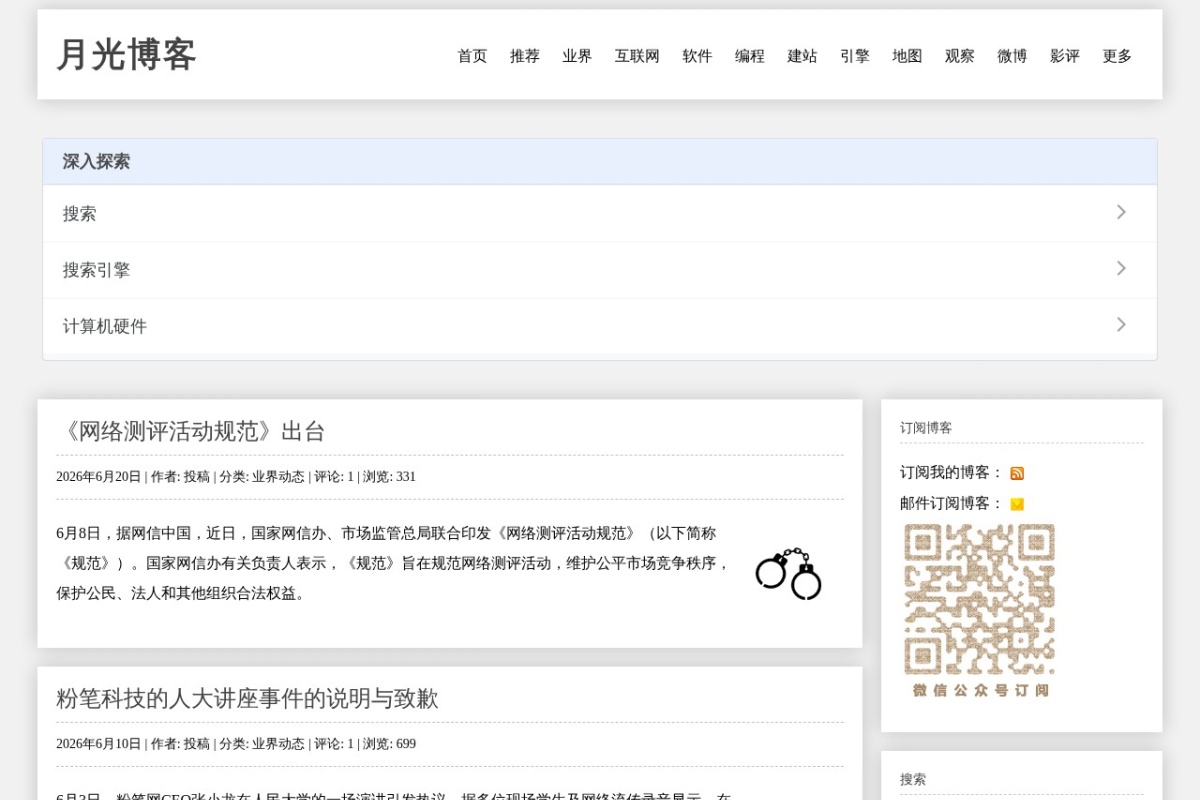Click the 浏览: 699 view count
1200x800 pixels.
click(389, 744)
